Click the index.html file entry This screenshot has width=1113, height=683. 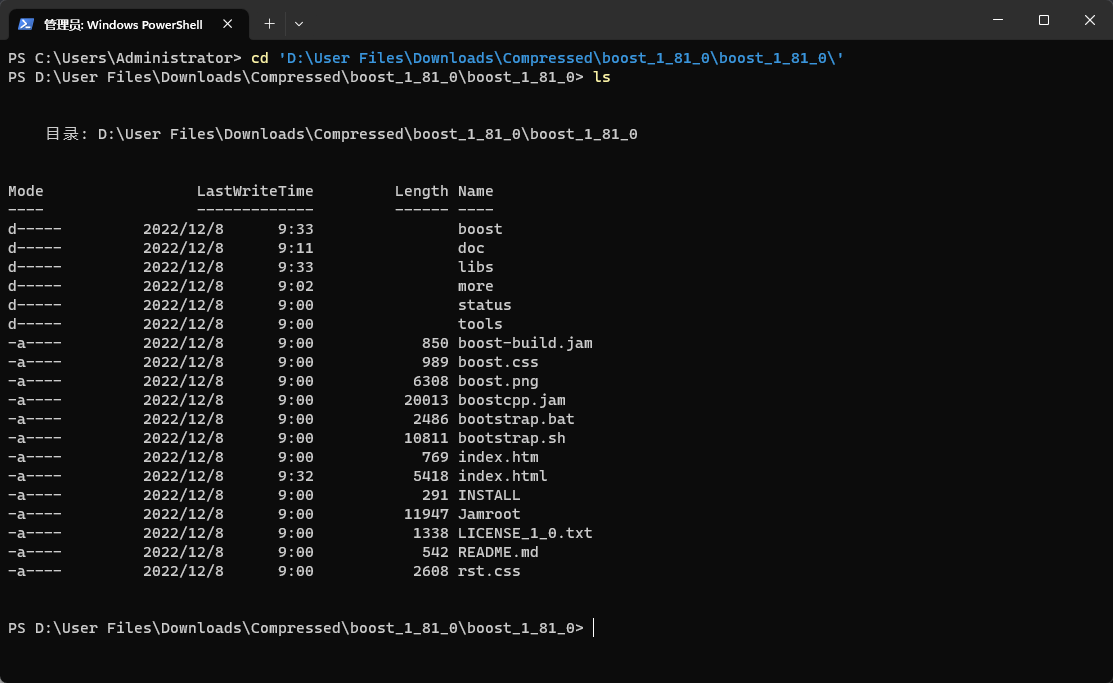pyautogui.click(x=502, y=476)
